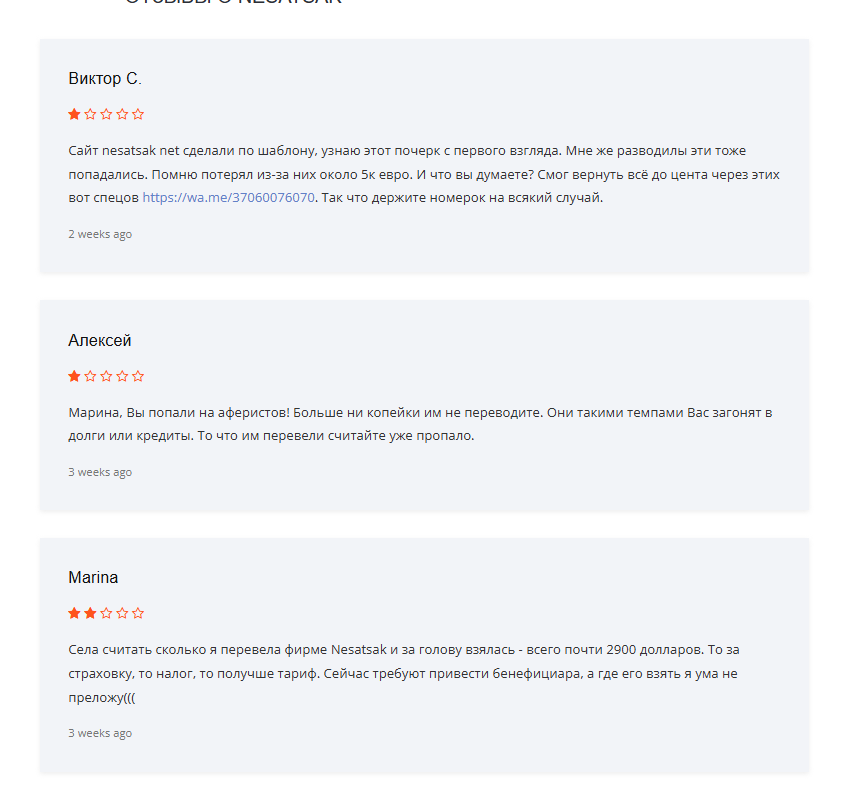Viewport: 841px width, 797px height.
Task: Click the reviewer name Marina
Action: [x=93, y=577]
